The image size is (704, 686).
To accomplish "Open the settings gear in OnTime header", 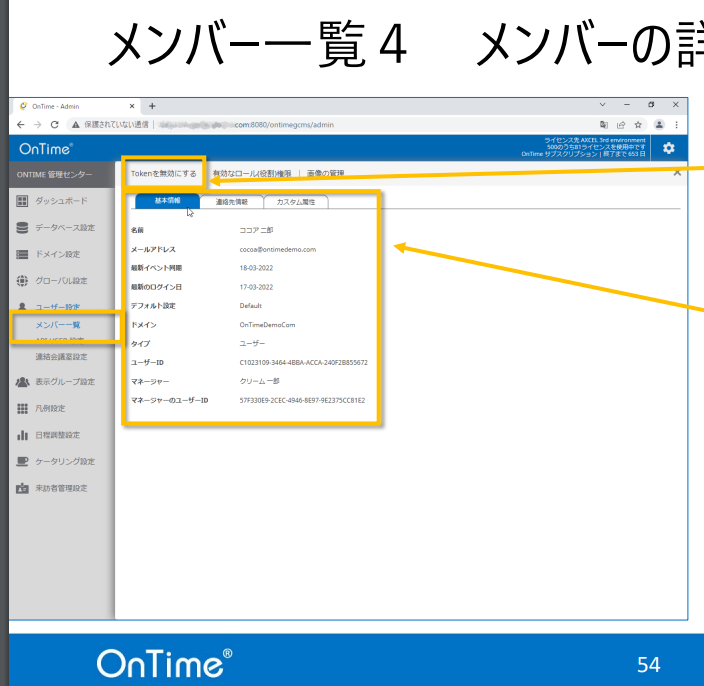I will coord(669,148).
